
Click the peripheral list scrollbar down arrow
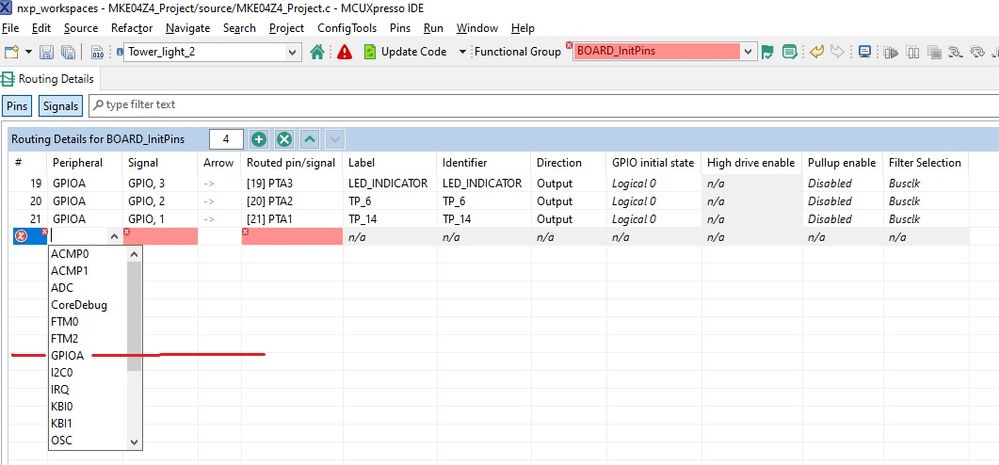(134, 441)
